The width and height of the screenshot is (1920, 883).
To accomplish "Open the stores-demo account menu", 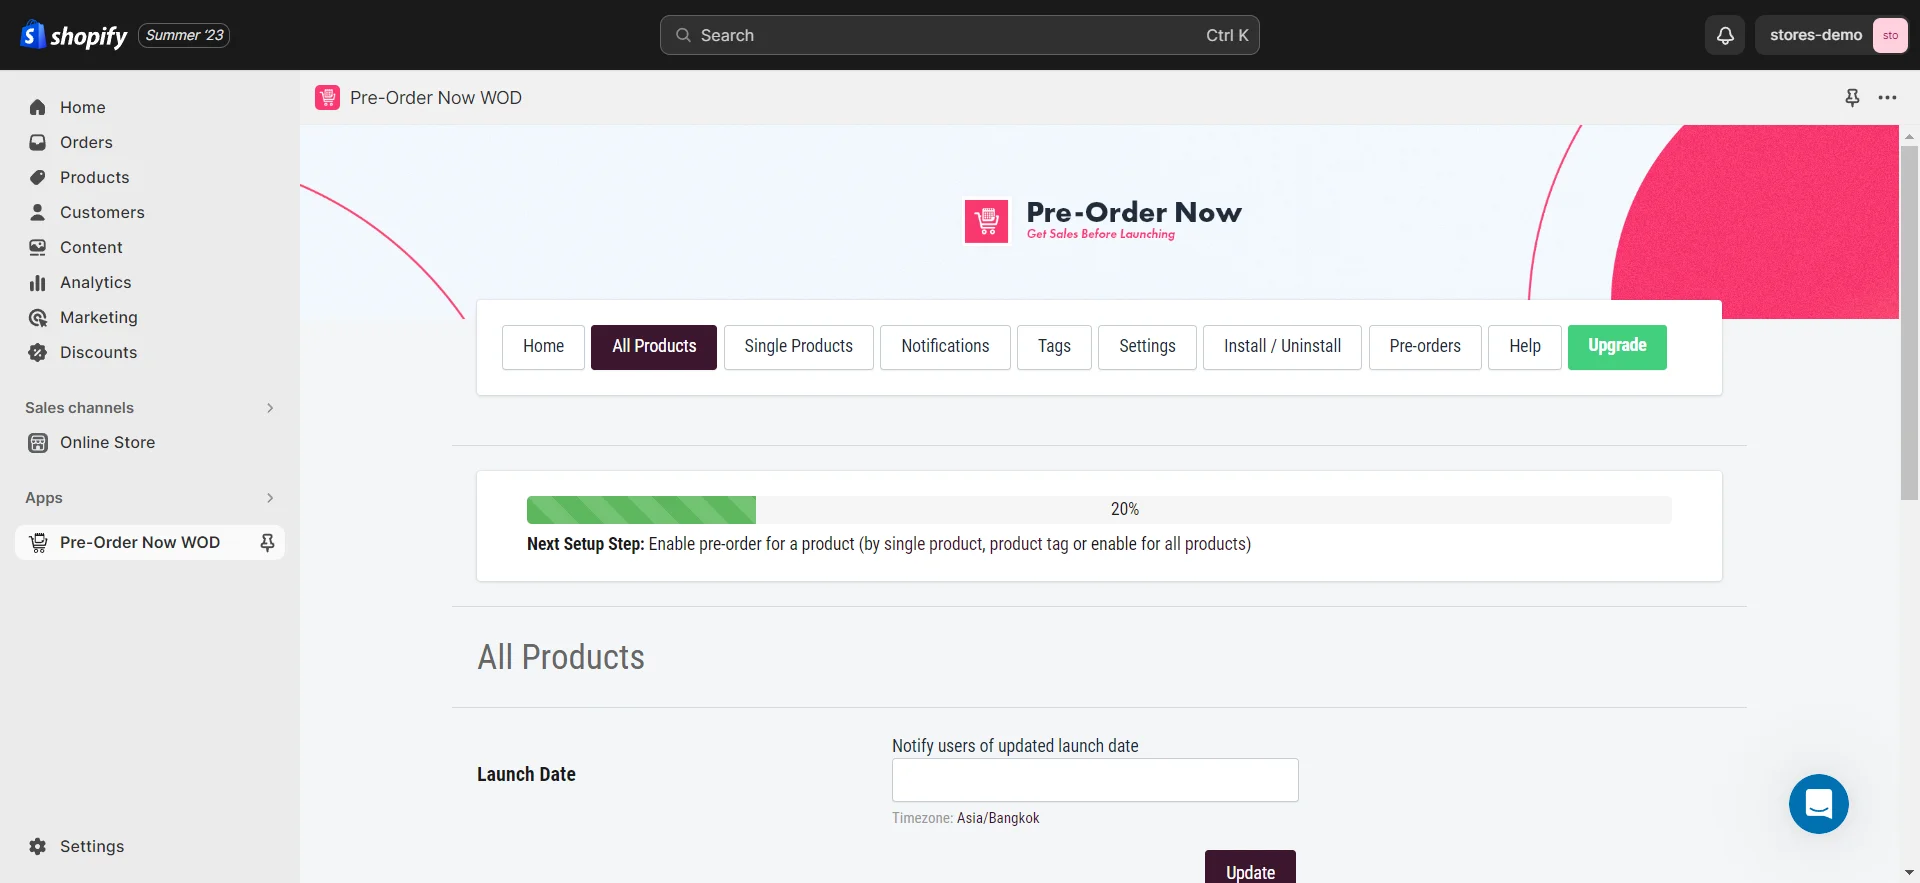I will point(1831,35).
